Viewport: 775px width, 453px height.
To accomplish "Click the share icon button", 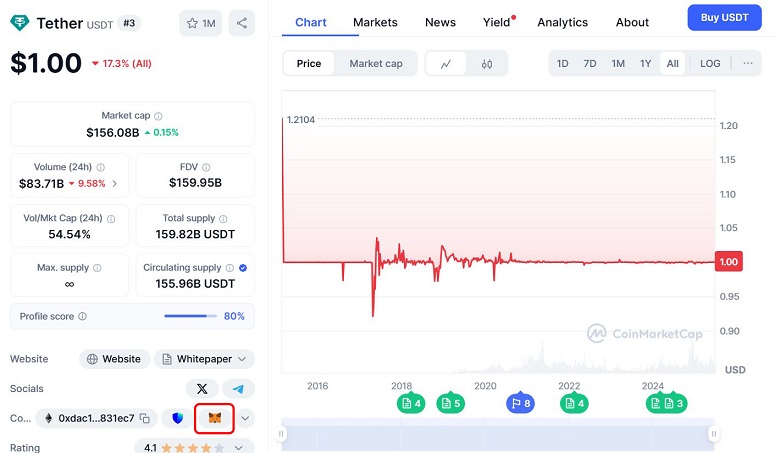I will point(242,23).
